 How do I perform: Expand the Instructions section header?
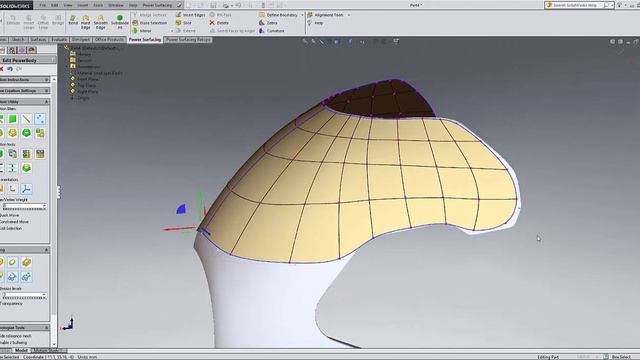(24, 80)
